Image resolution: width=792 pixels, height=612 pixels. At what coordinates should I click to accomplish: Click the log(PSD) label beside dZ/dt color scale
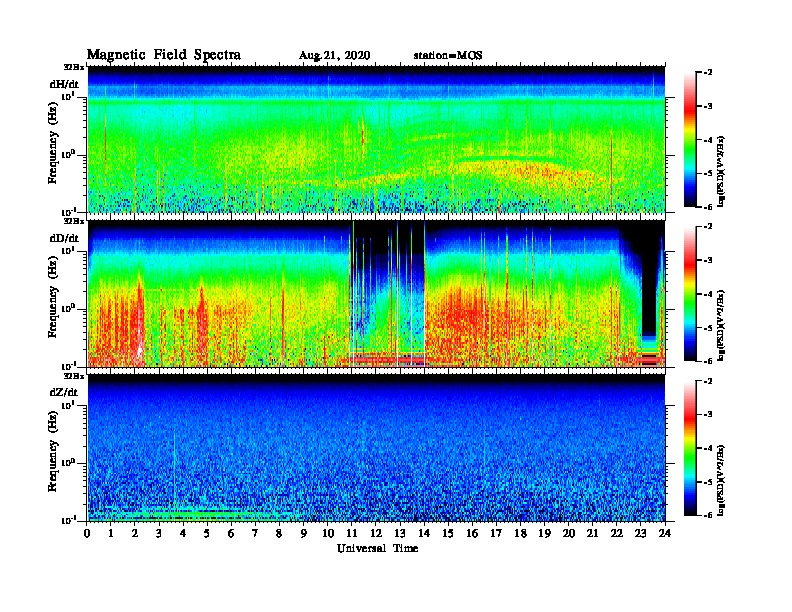pos(721,480)
